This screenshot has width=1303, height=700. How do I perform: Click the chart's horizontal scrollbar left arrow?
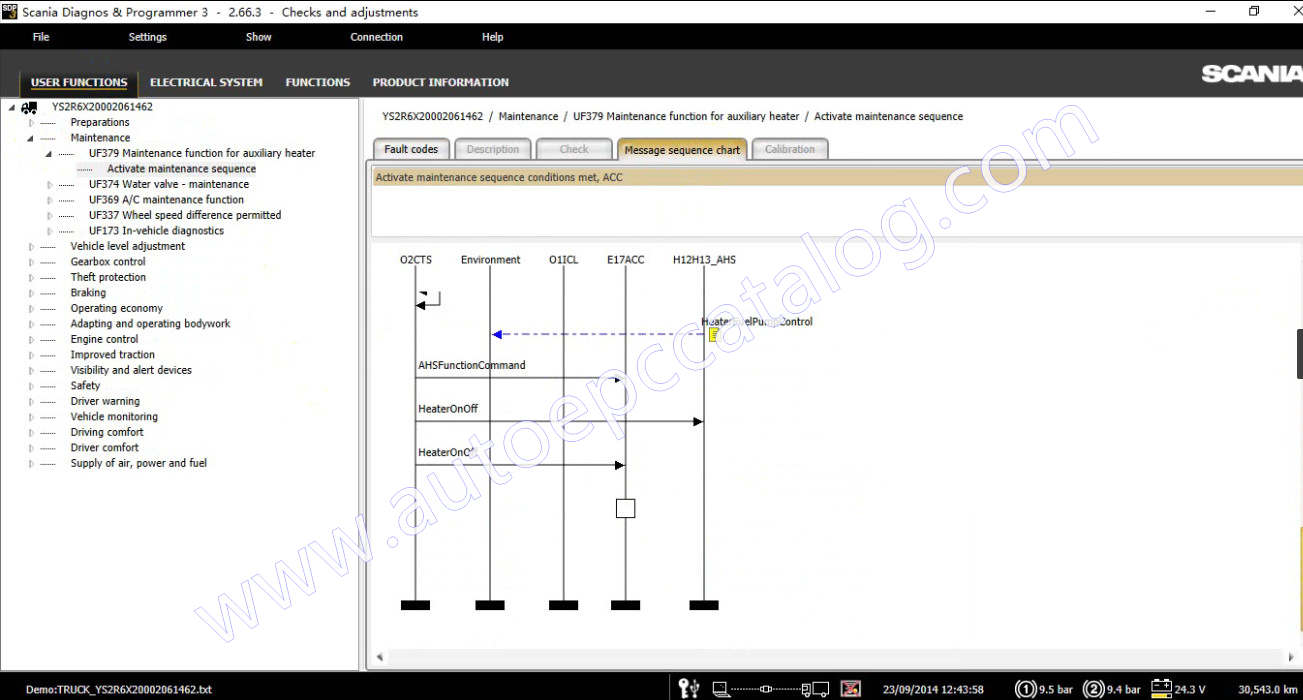pos(378,658)
